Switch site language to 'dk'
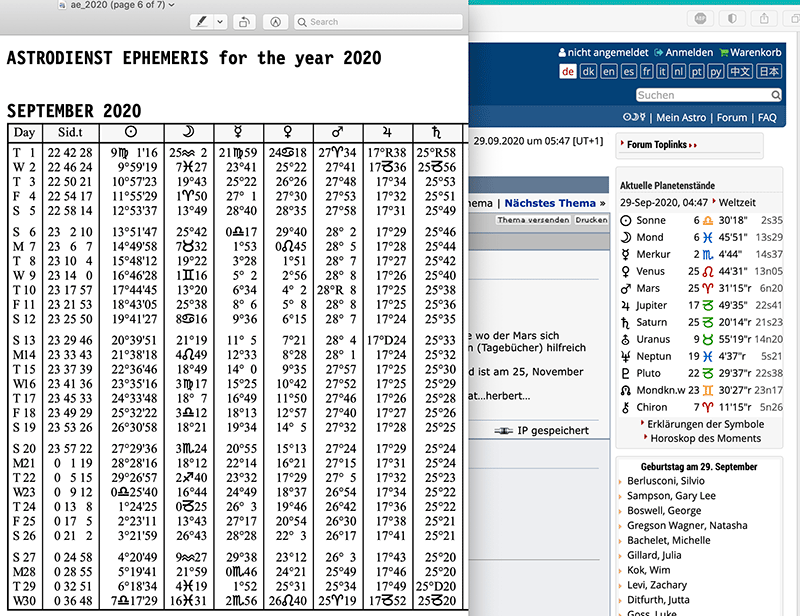This screenshot has width=800, height=616. 588,71
